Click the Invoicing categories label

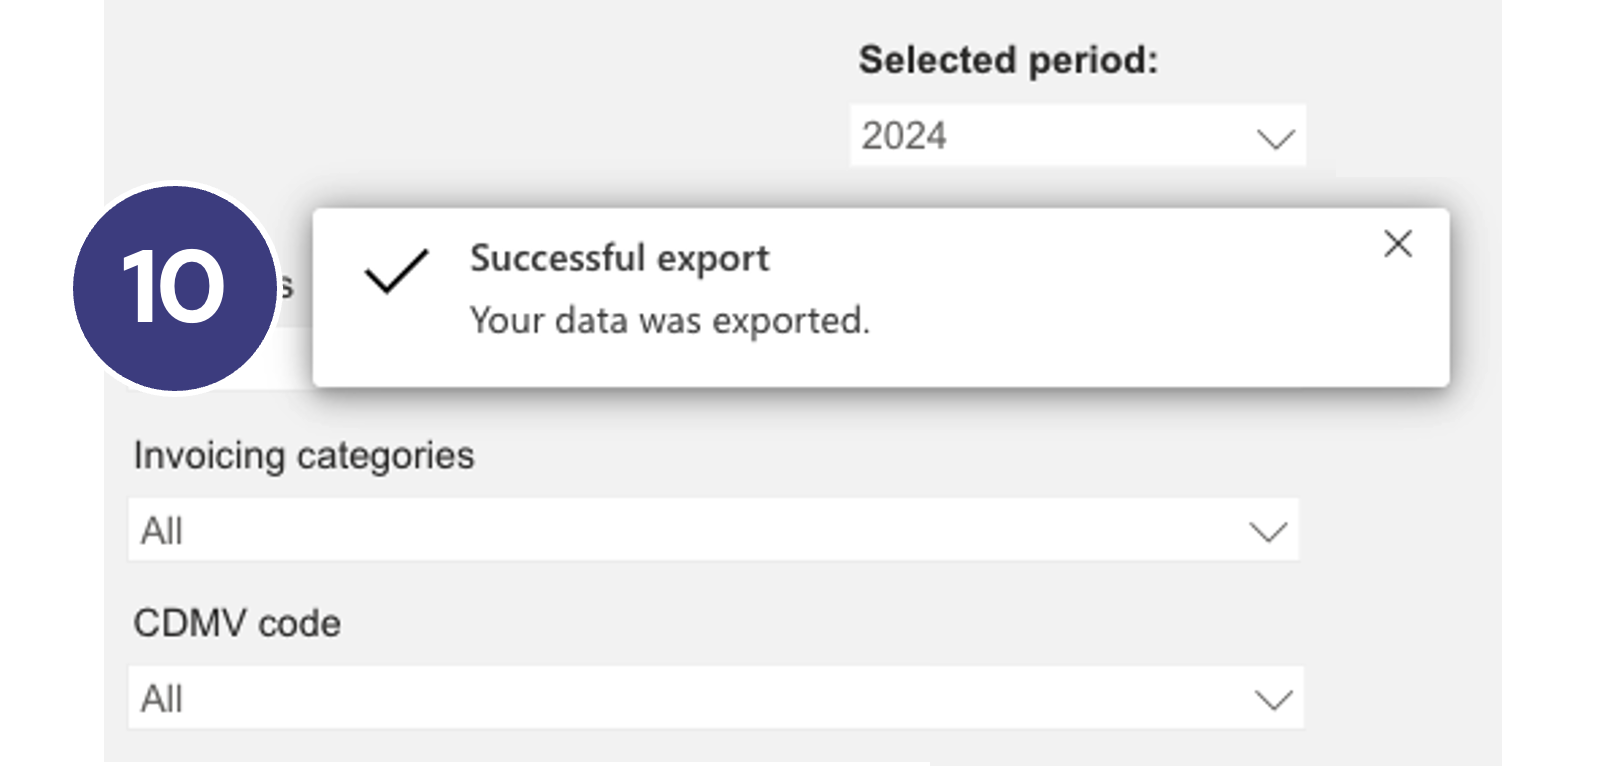304,456
